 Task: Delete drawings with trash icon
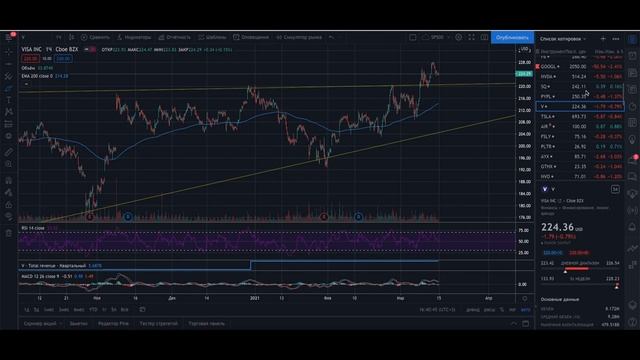[x=9, y=233]
